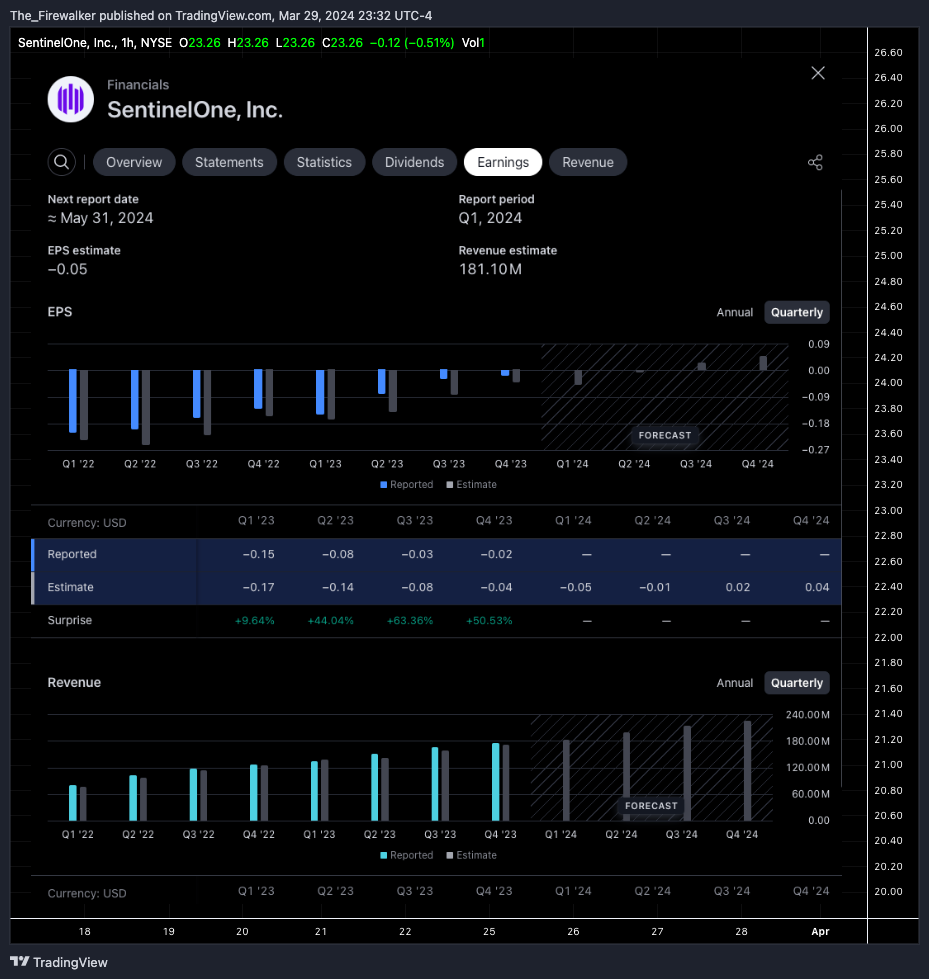Click the Q1 '24 estimate −0.05 cell
The image size is (929, 979).
[x=575, y=588]
